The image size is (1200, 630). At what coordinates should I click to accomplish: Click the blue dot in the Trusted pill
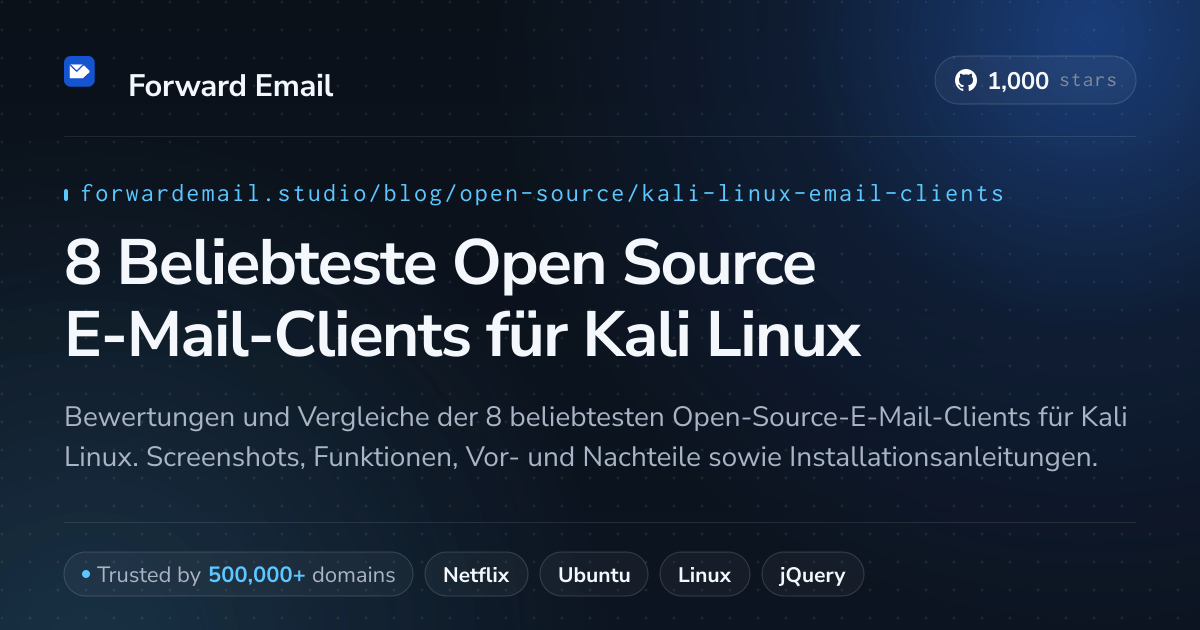(x=86, y=575)
